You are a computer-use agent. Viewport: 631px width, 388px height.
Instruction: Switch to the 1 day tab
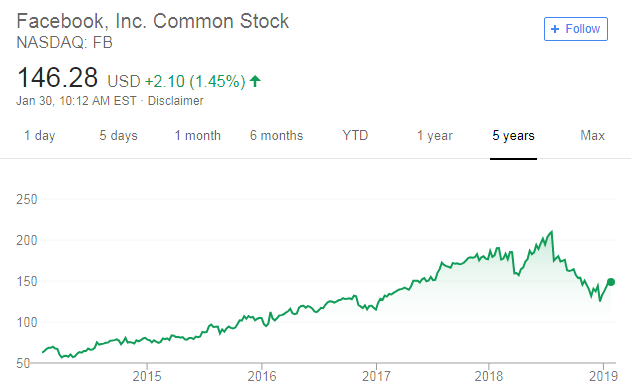pyautogui.click(x=39, y=136)
